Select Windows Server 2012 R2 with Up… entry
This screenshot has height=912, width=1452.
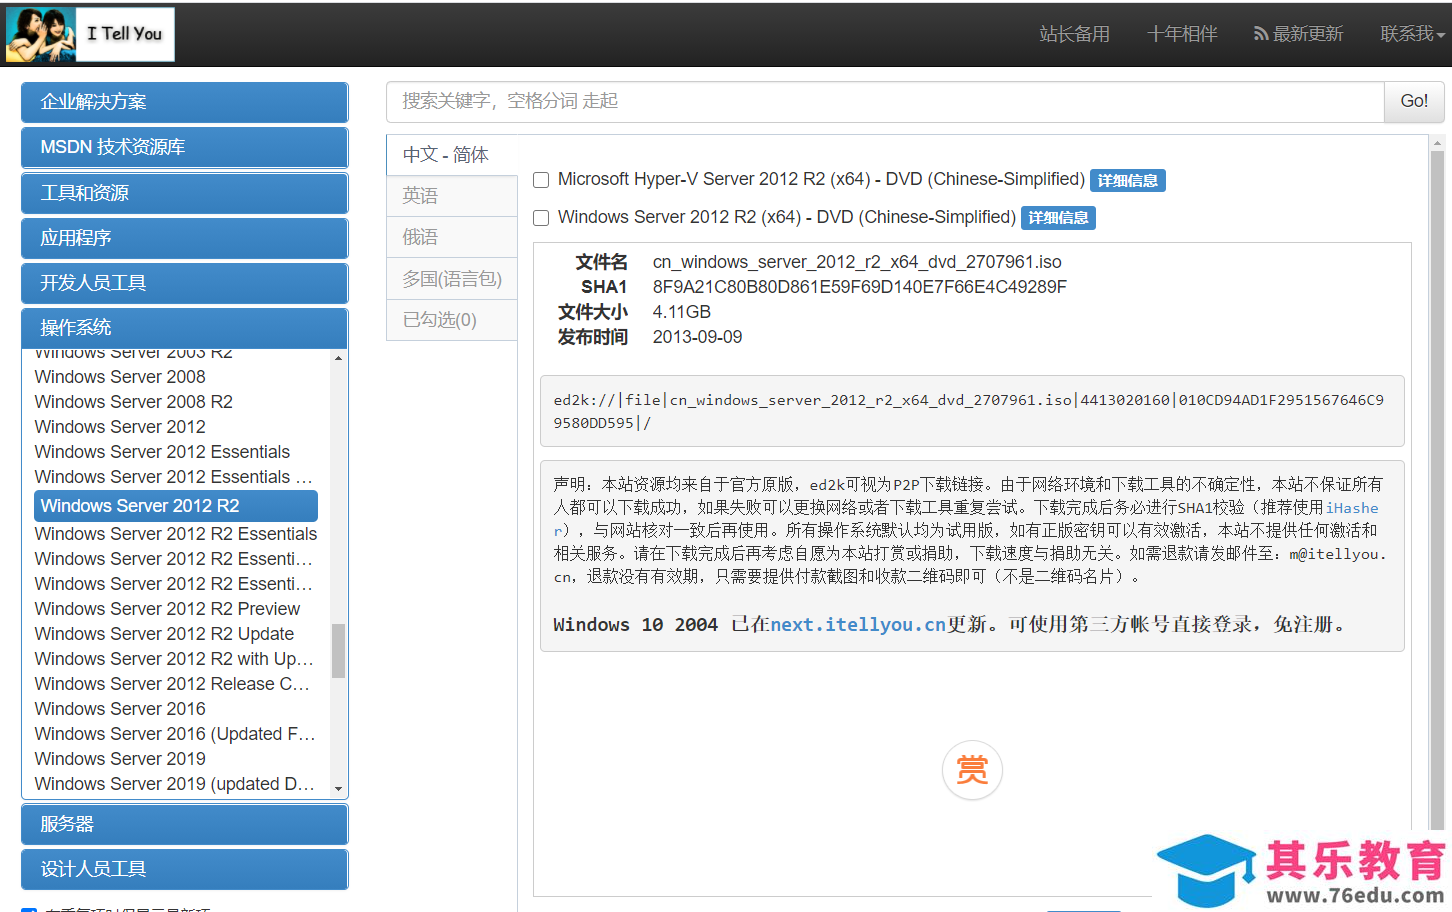click(174, 659)
